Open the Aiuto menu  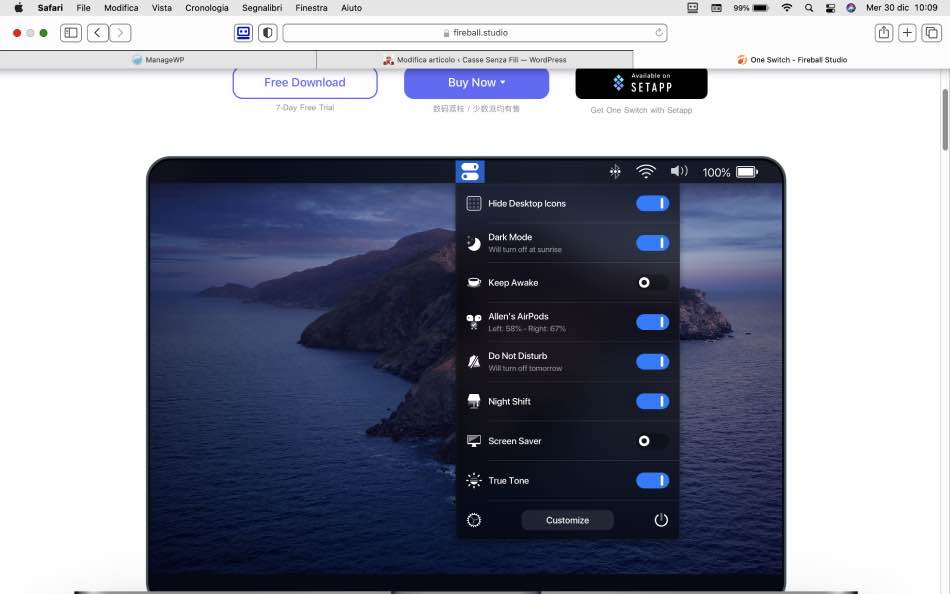click(351, 8)
